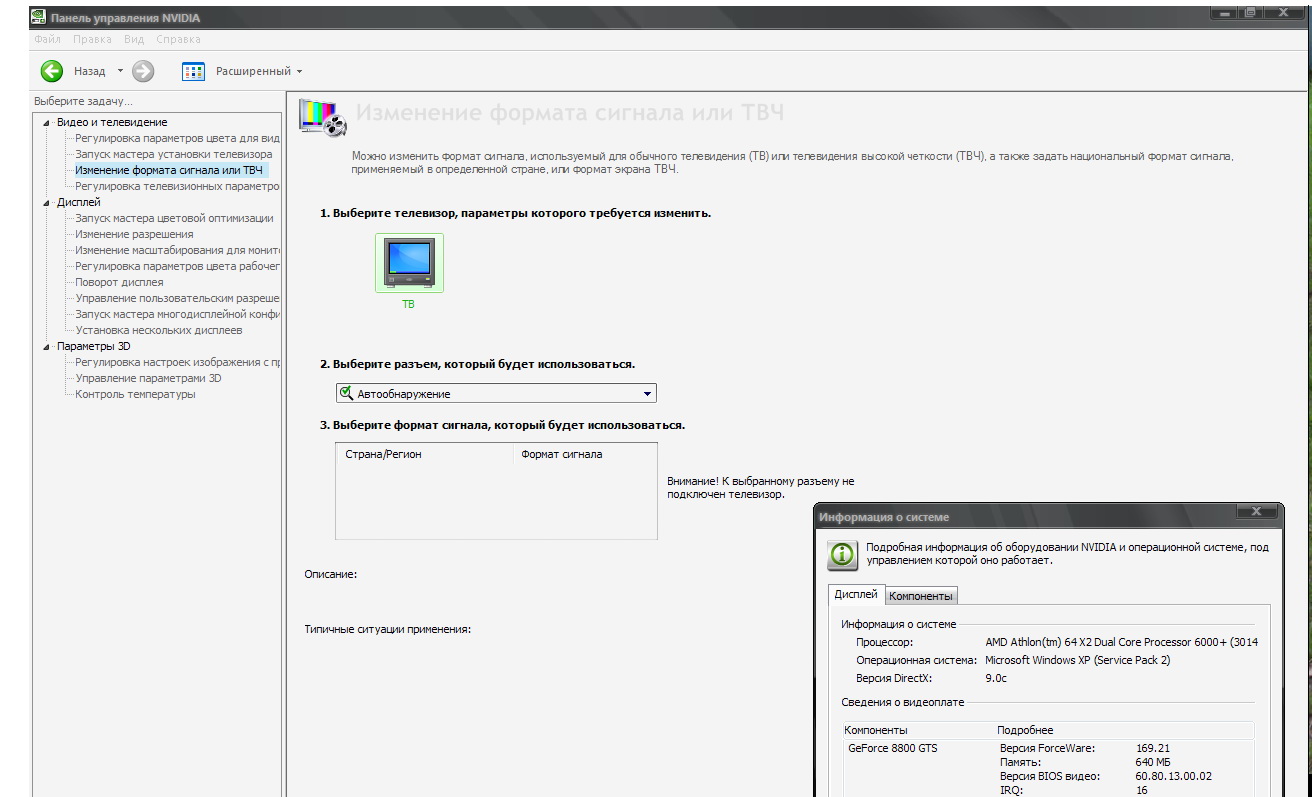Image resolution: width=1312 pixels, height=797 pixels.
Task: Open Регулировка телевизионных параметров task
Action: (x=177, y=186)
